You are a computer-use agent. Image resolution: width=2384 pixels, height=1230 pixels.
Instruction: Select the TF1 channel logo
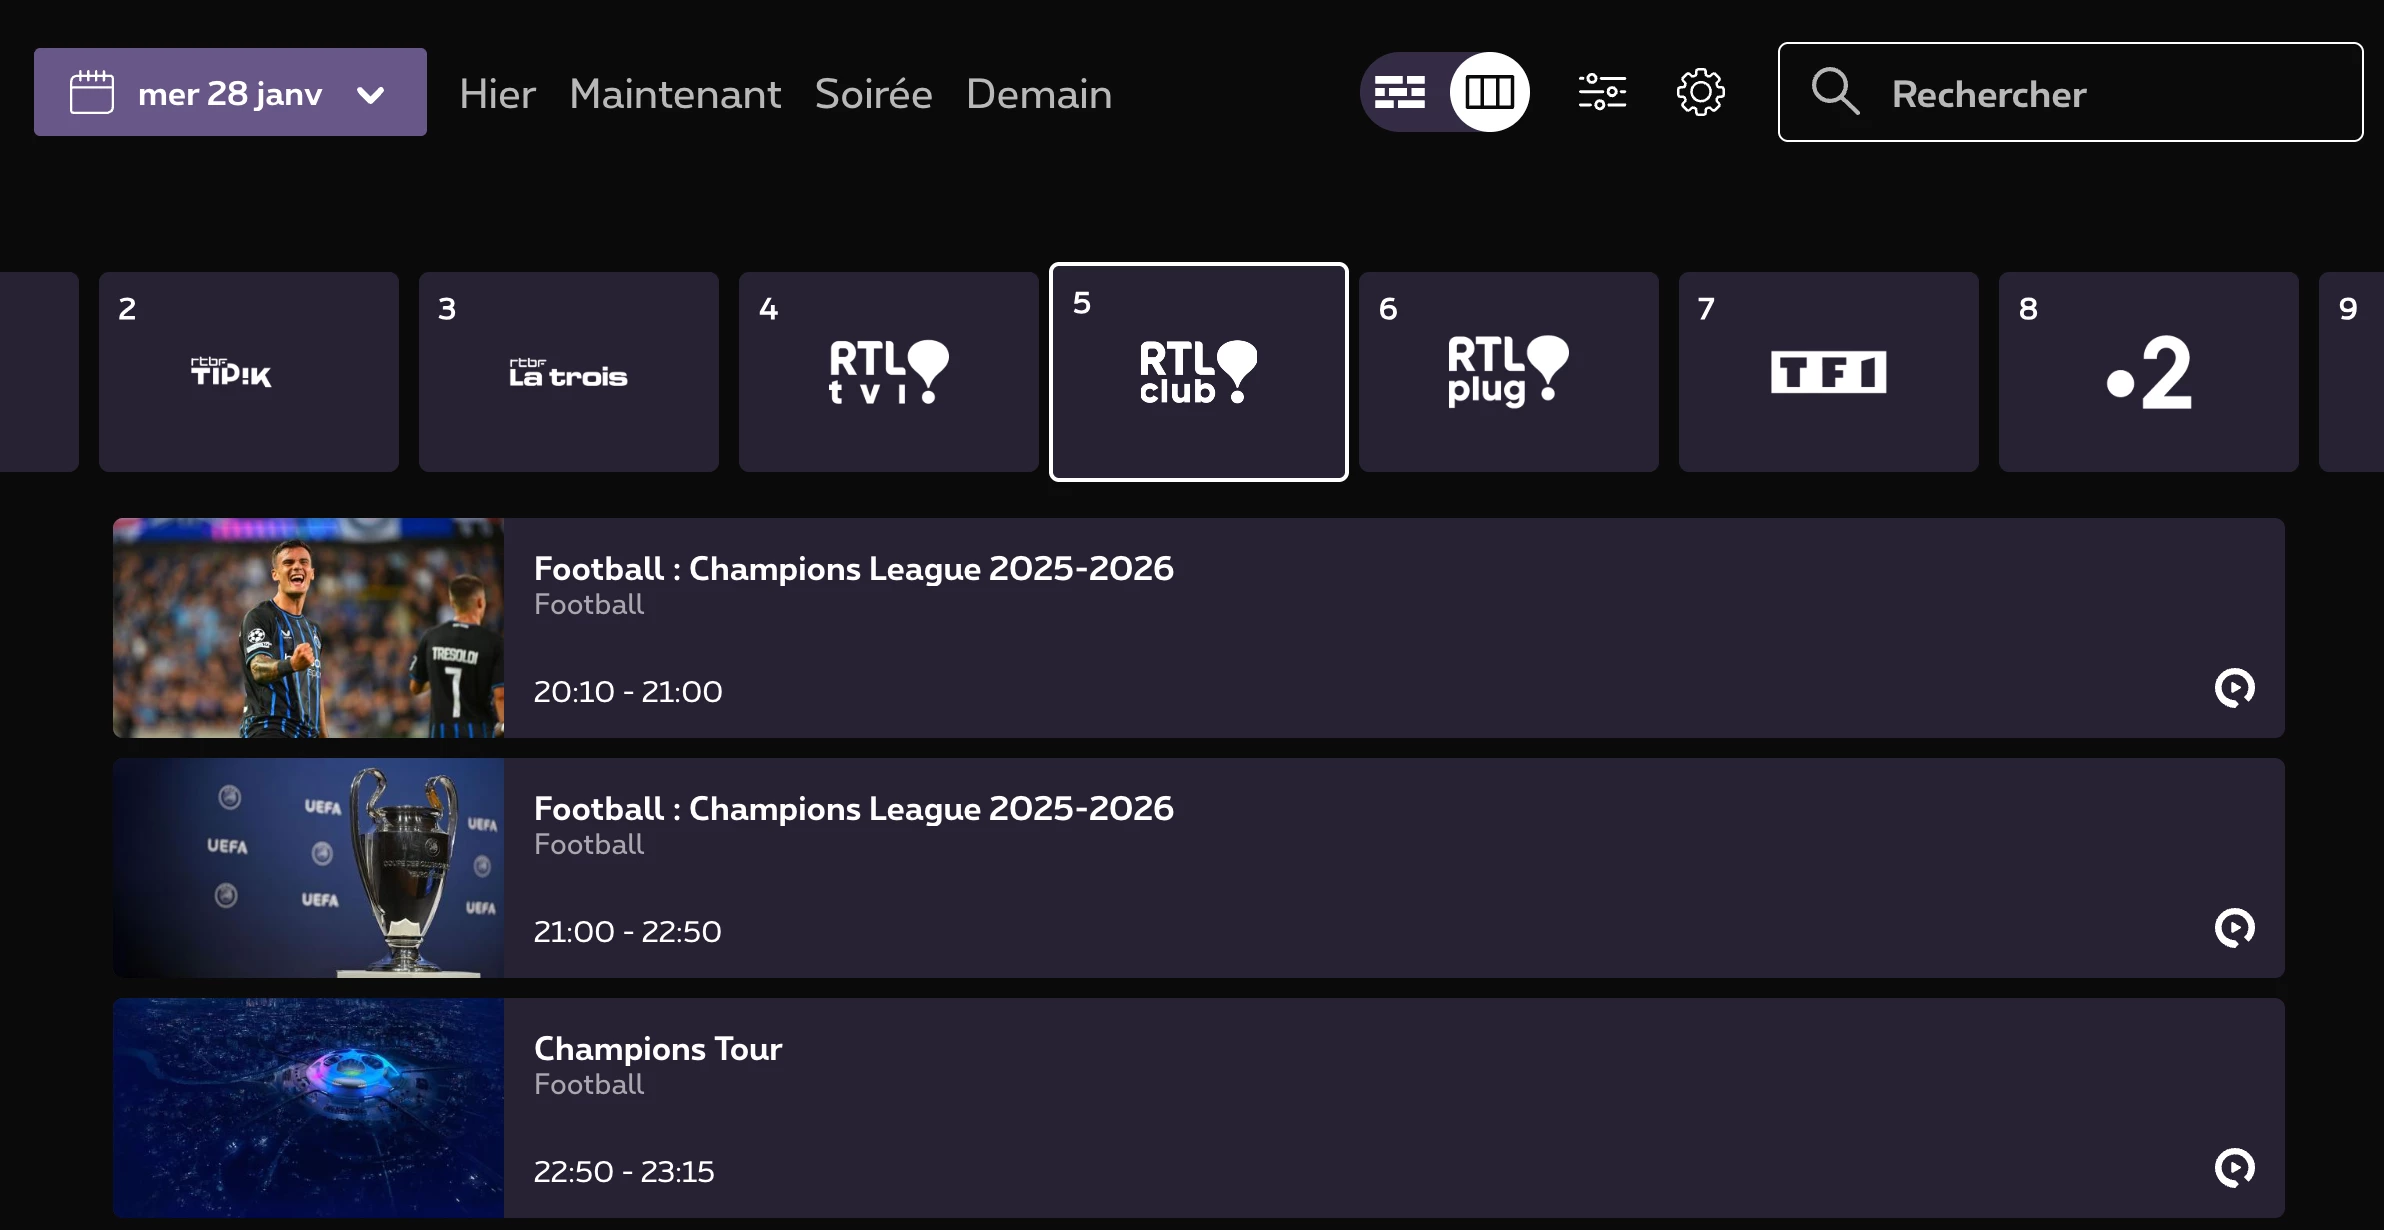point(1828,372)
